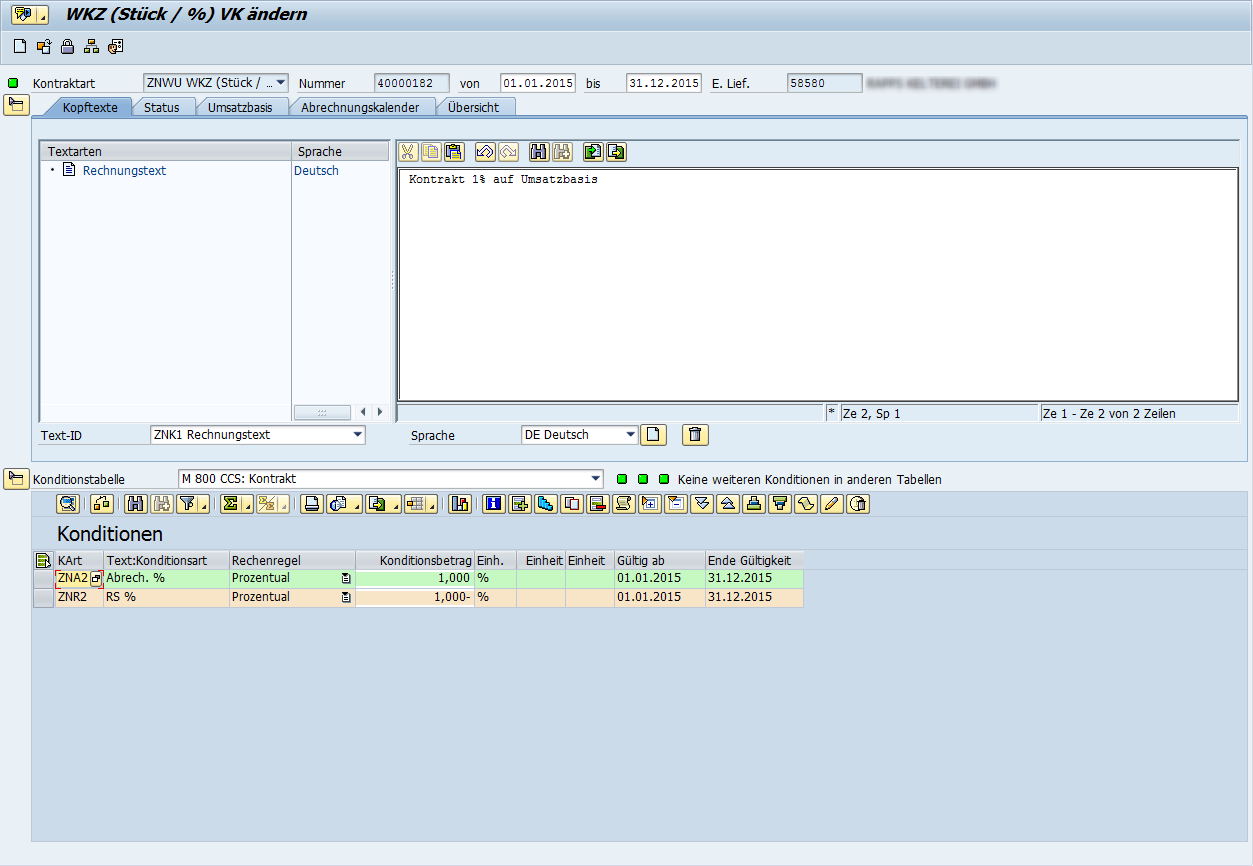Screen dimensions: 1253x866
Task: Click the binoculars Find icon in text editor
Action: click(x=539, y=152)
